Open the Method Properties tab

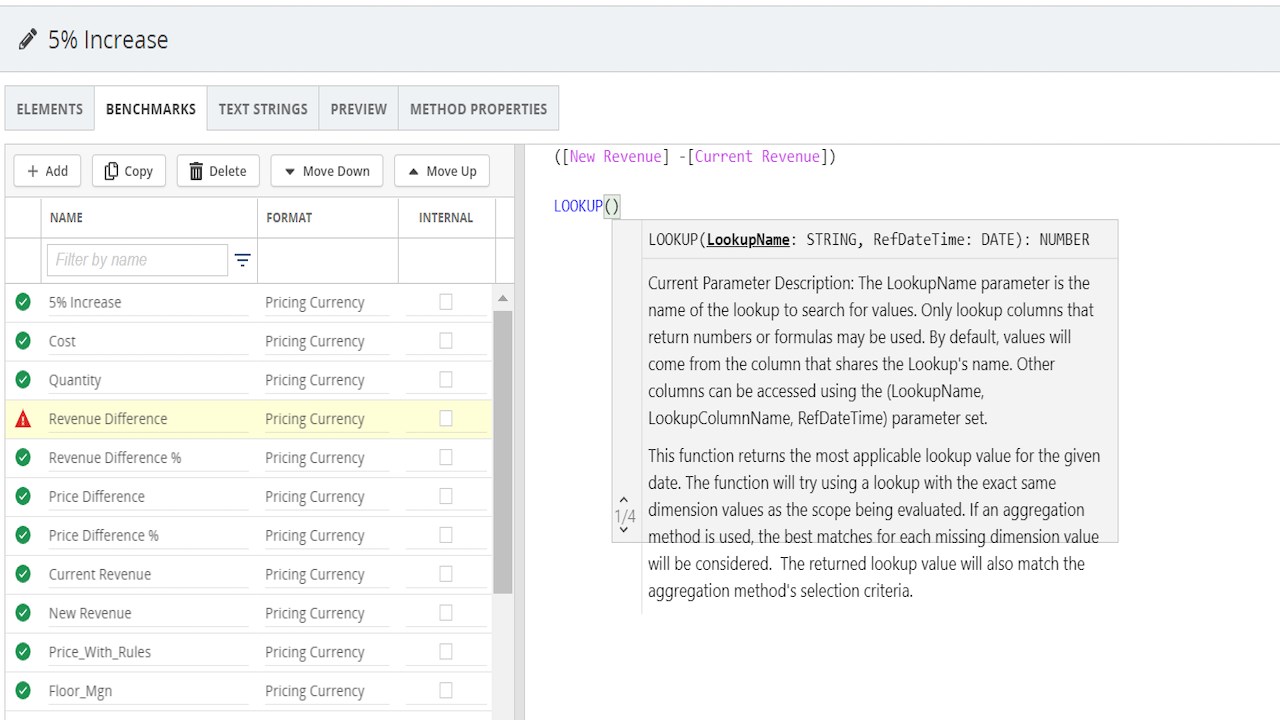click(x=478, y=109)
